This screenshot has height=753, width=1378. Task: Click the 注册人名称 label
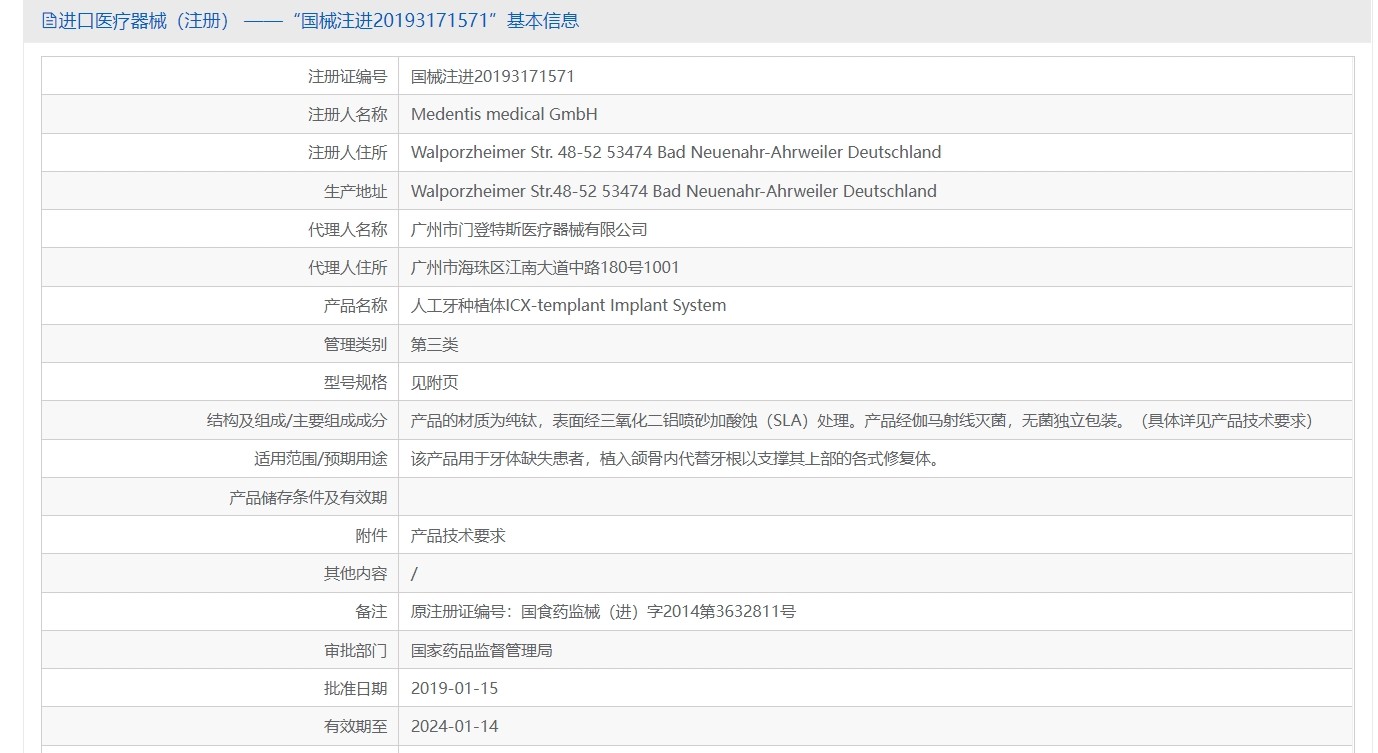pyautogui.click(x=347, y=114)
